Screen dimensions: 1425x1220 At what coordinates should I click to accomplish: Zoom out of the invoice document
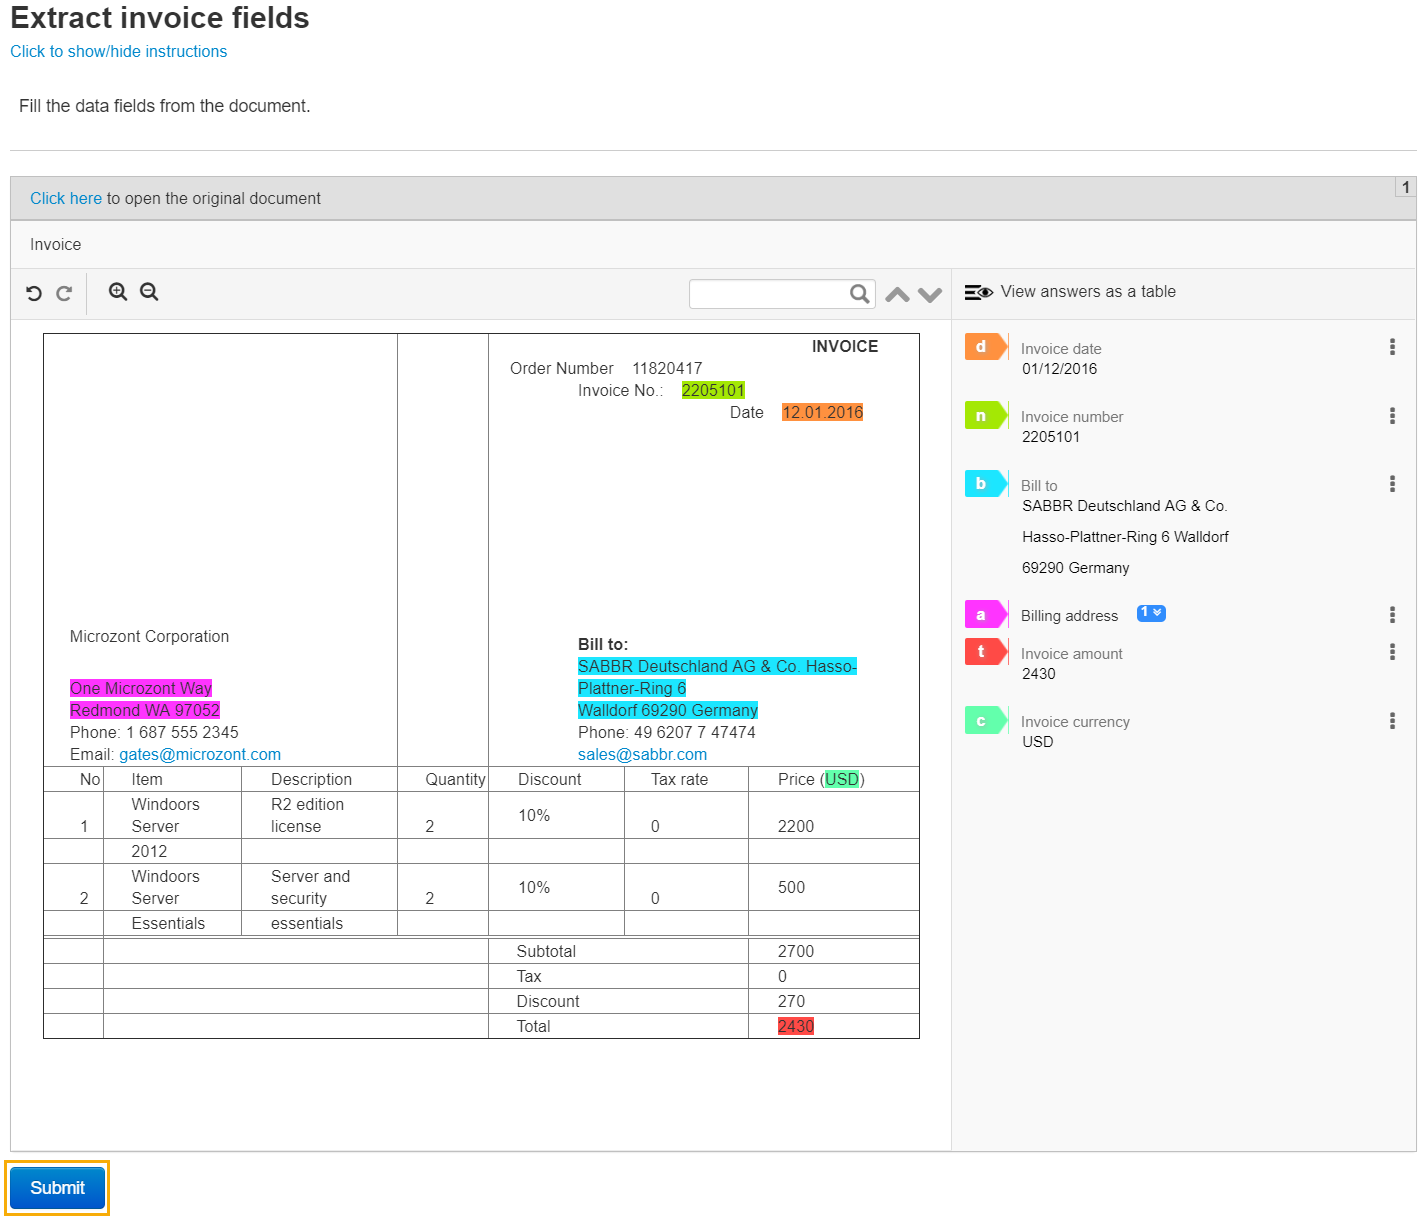point(149,292)
